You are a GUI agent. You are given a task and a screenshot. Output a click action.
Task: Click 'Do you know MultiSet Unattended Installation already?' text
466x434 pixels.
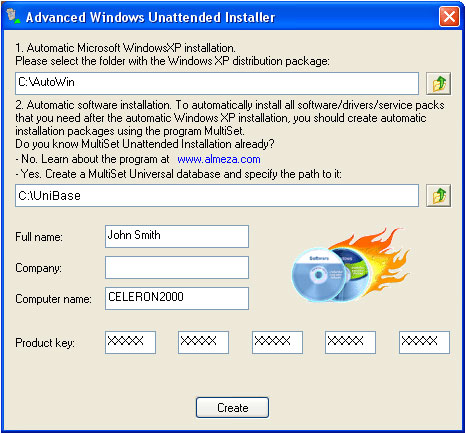click(x=145, y=144)
